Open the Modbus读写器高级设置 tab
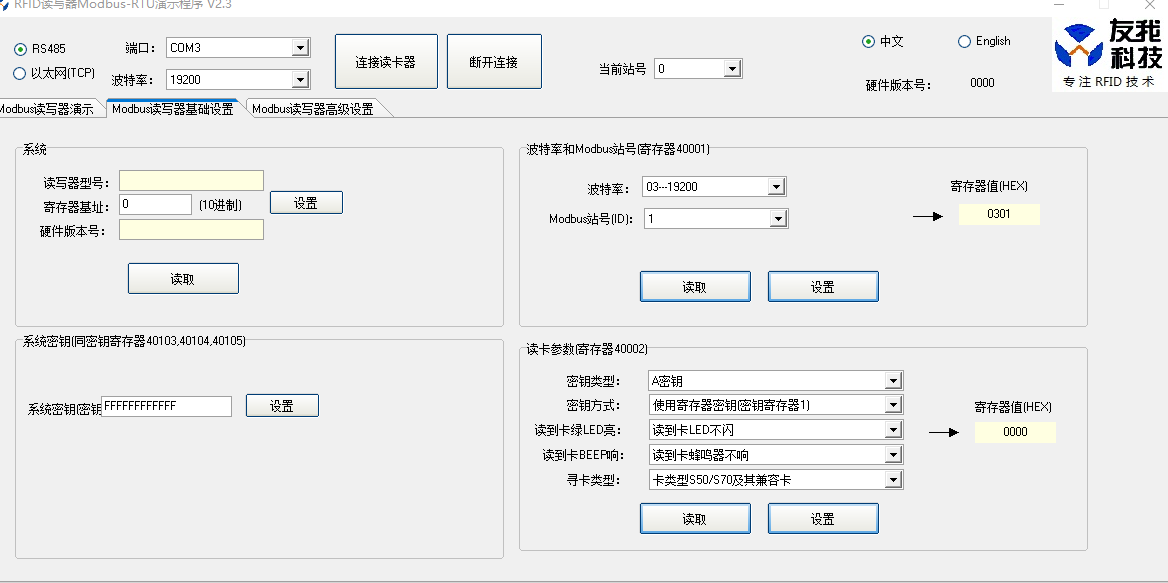Viewport: 1168px width, 583px height. click(314, 108)
